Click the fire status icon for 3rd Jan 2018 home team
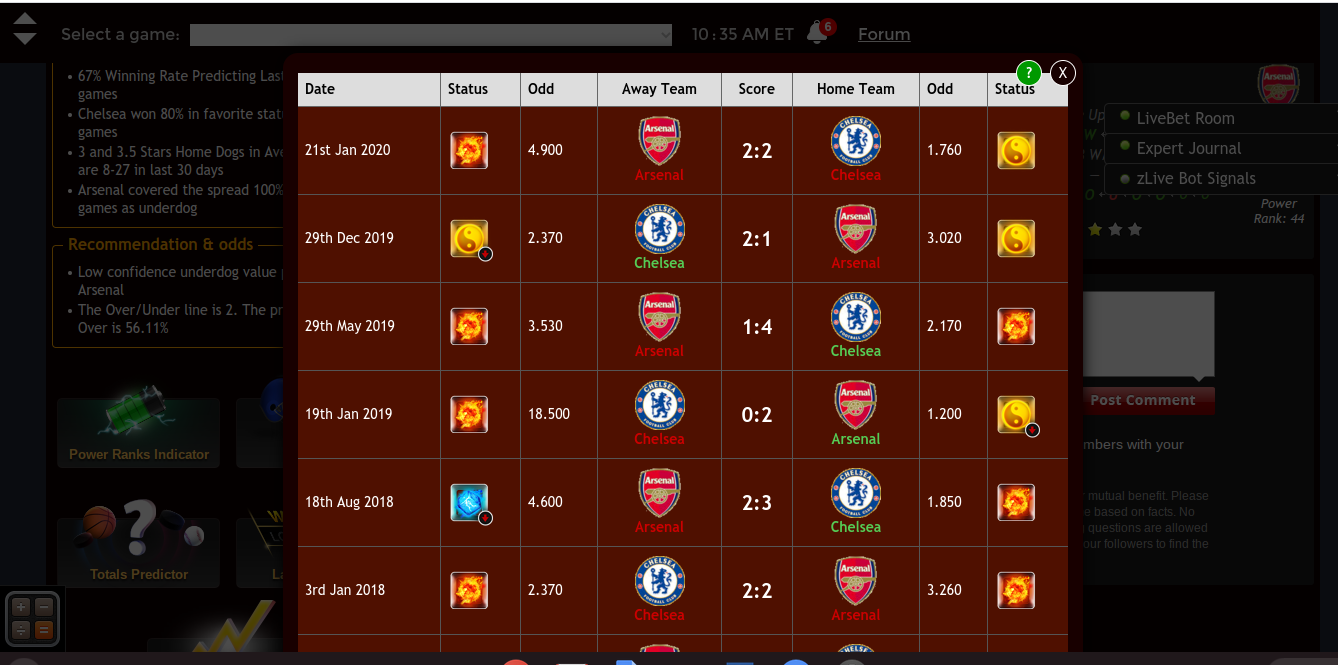Screen dimensions: 1338x665 (x=1016, y=590)
